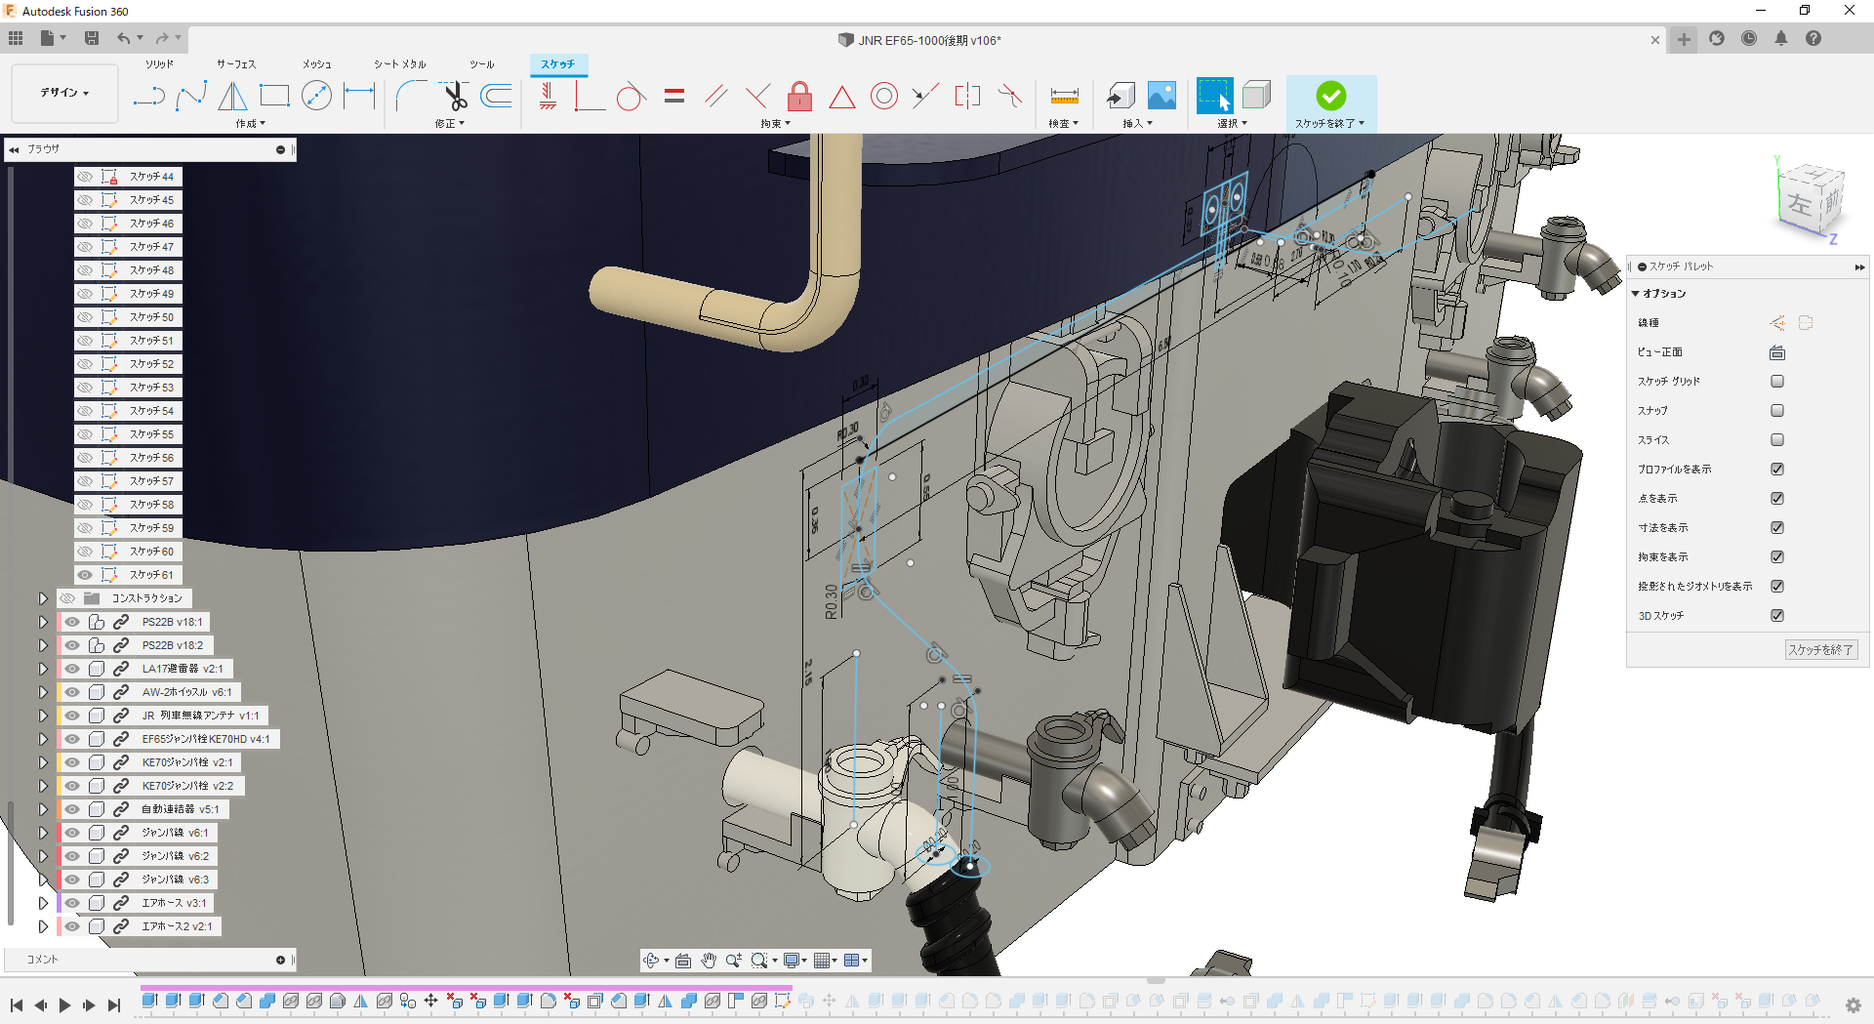Switch to the ソリッド tab
The image size is (1874, 1024).
click(x=159, y=64)
